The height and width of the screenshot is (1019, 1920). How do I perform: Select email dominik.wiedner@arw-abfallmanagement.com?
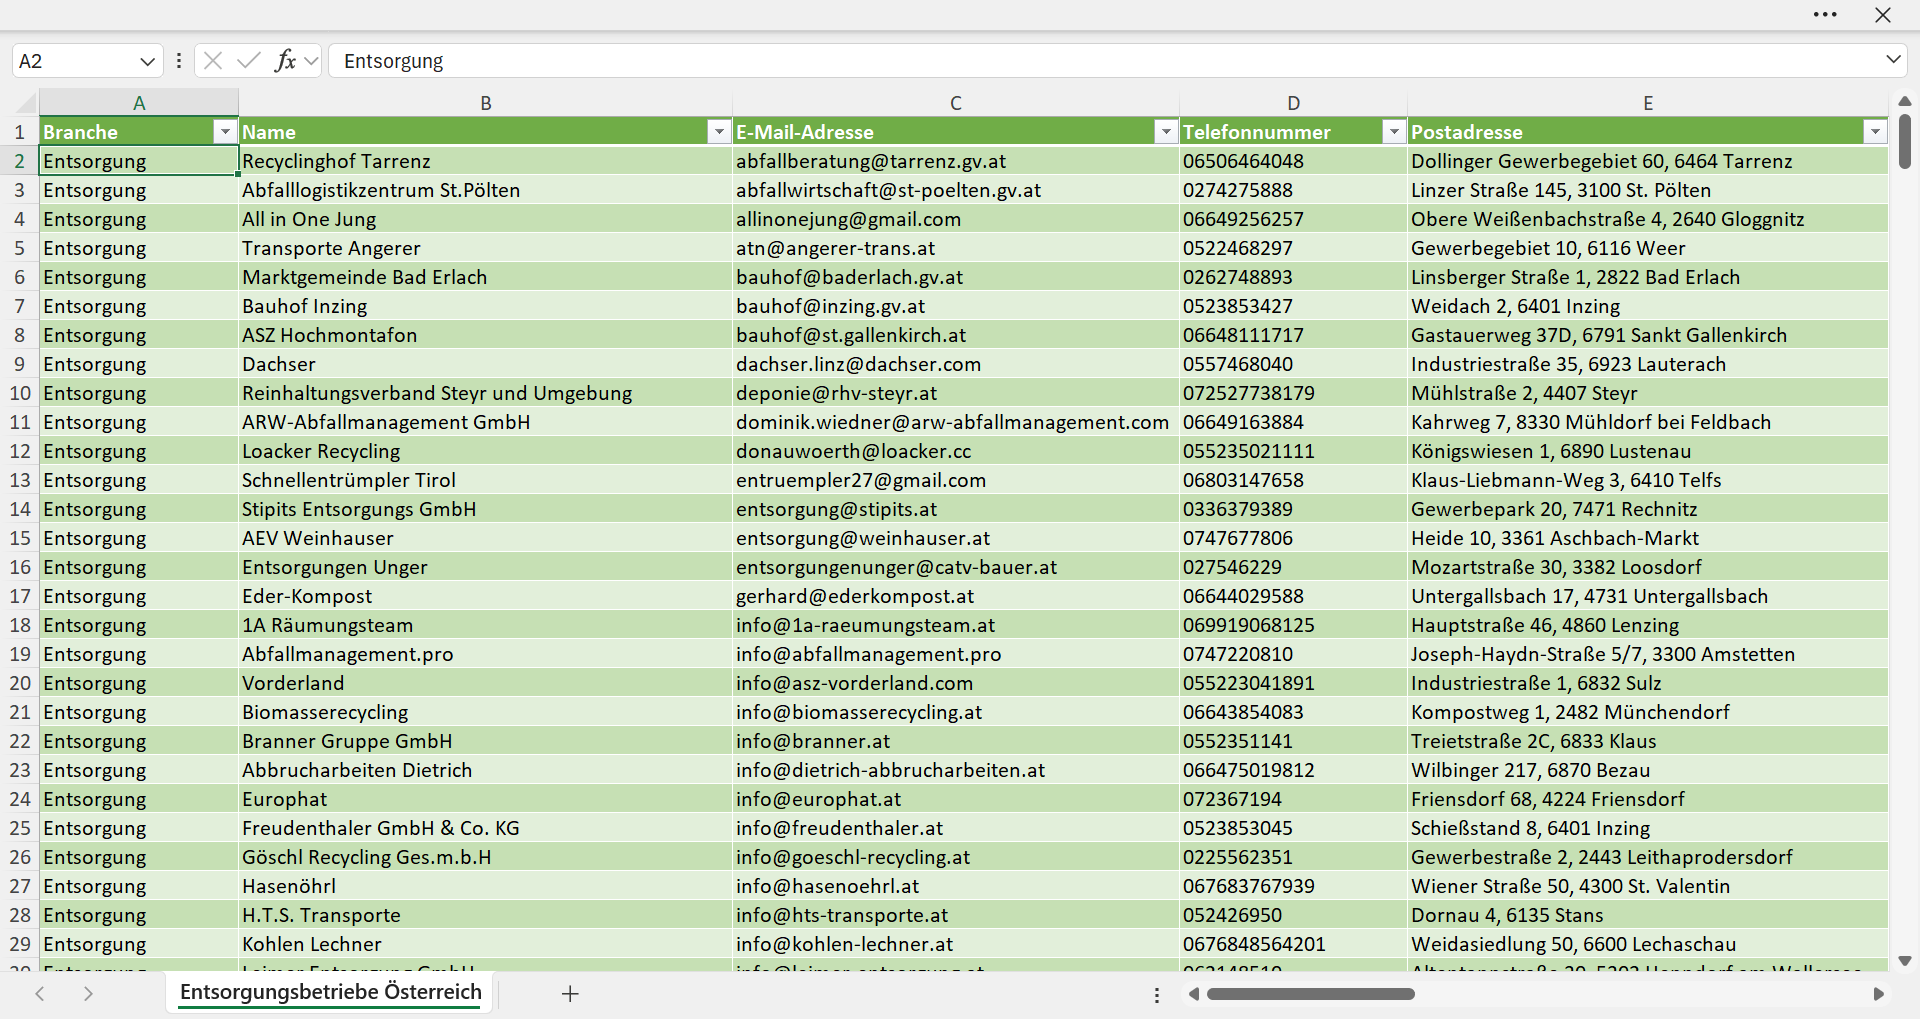click(956, 422)
